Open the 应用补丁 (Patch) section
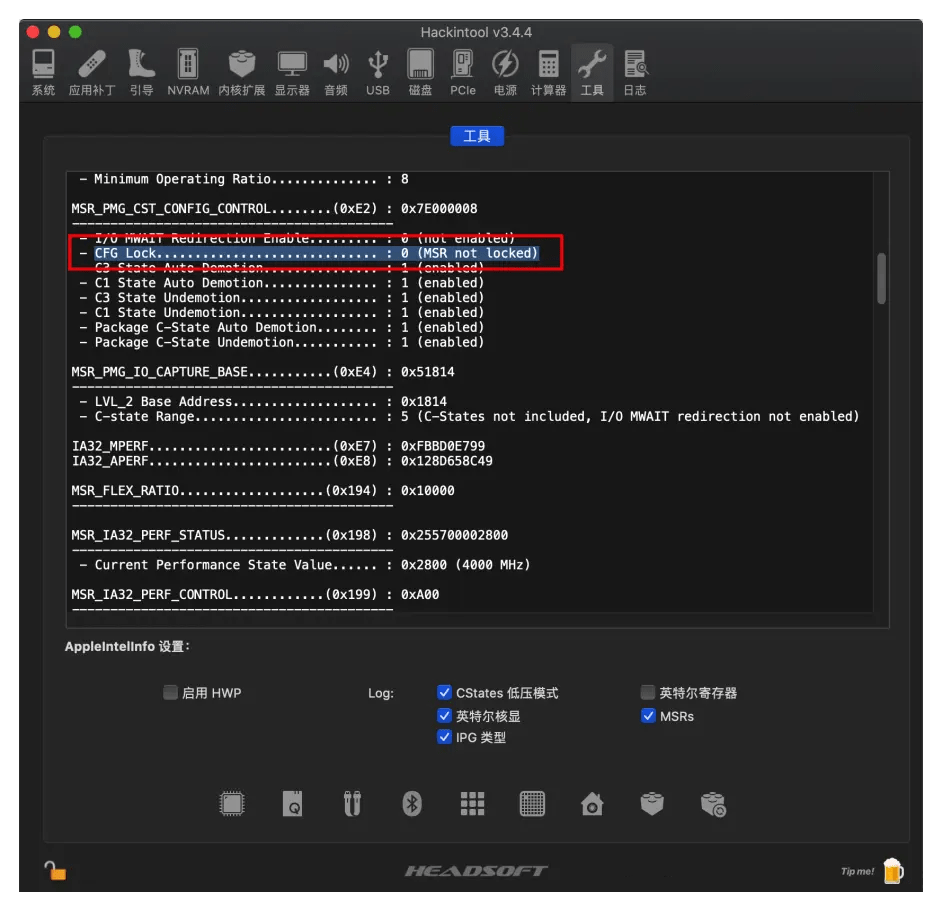This screenshot has height=916, width=942. (x=92, y=72)
